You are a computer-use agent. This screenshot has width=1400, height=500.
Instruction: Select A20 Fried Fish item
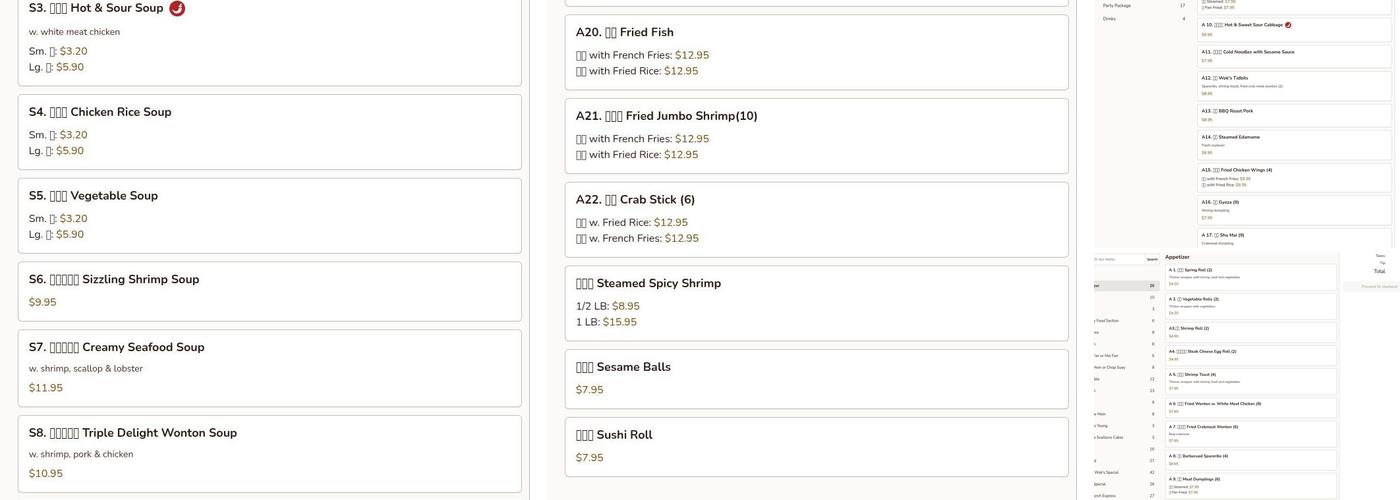click(x=816, y=52)
